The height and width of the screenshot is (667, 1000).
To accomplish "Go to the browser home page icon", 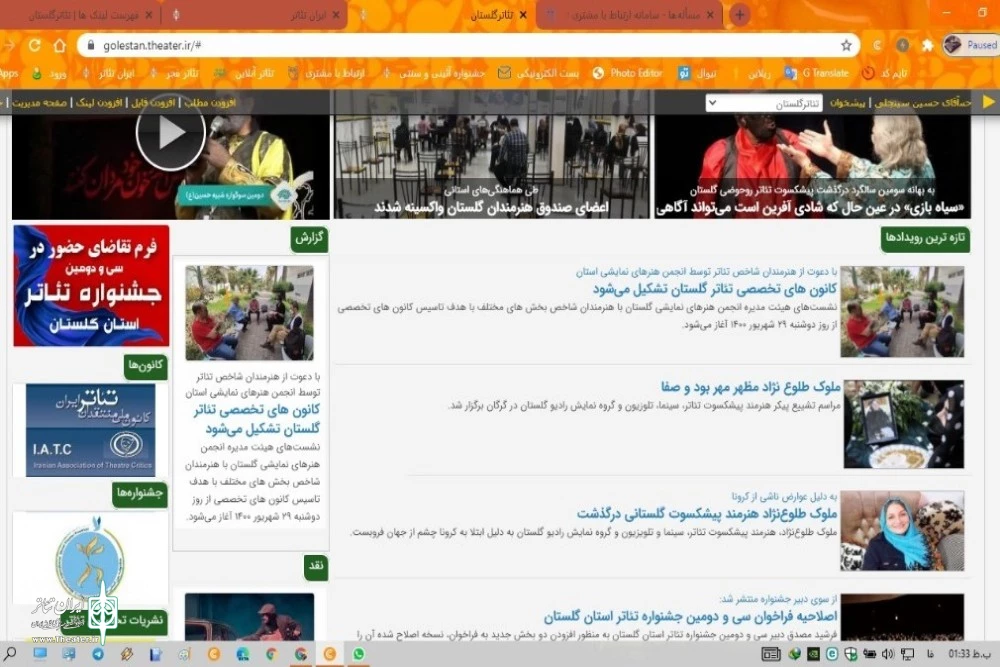I will (59, 45).
